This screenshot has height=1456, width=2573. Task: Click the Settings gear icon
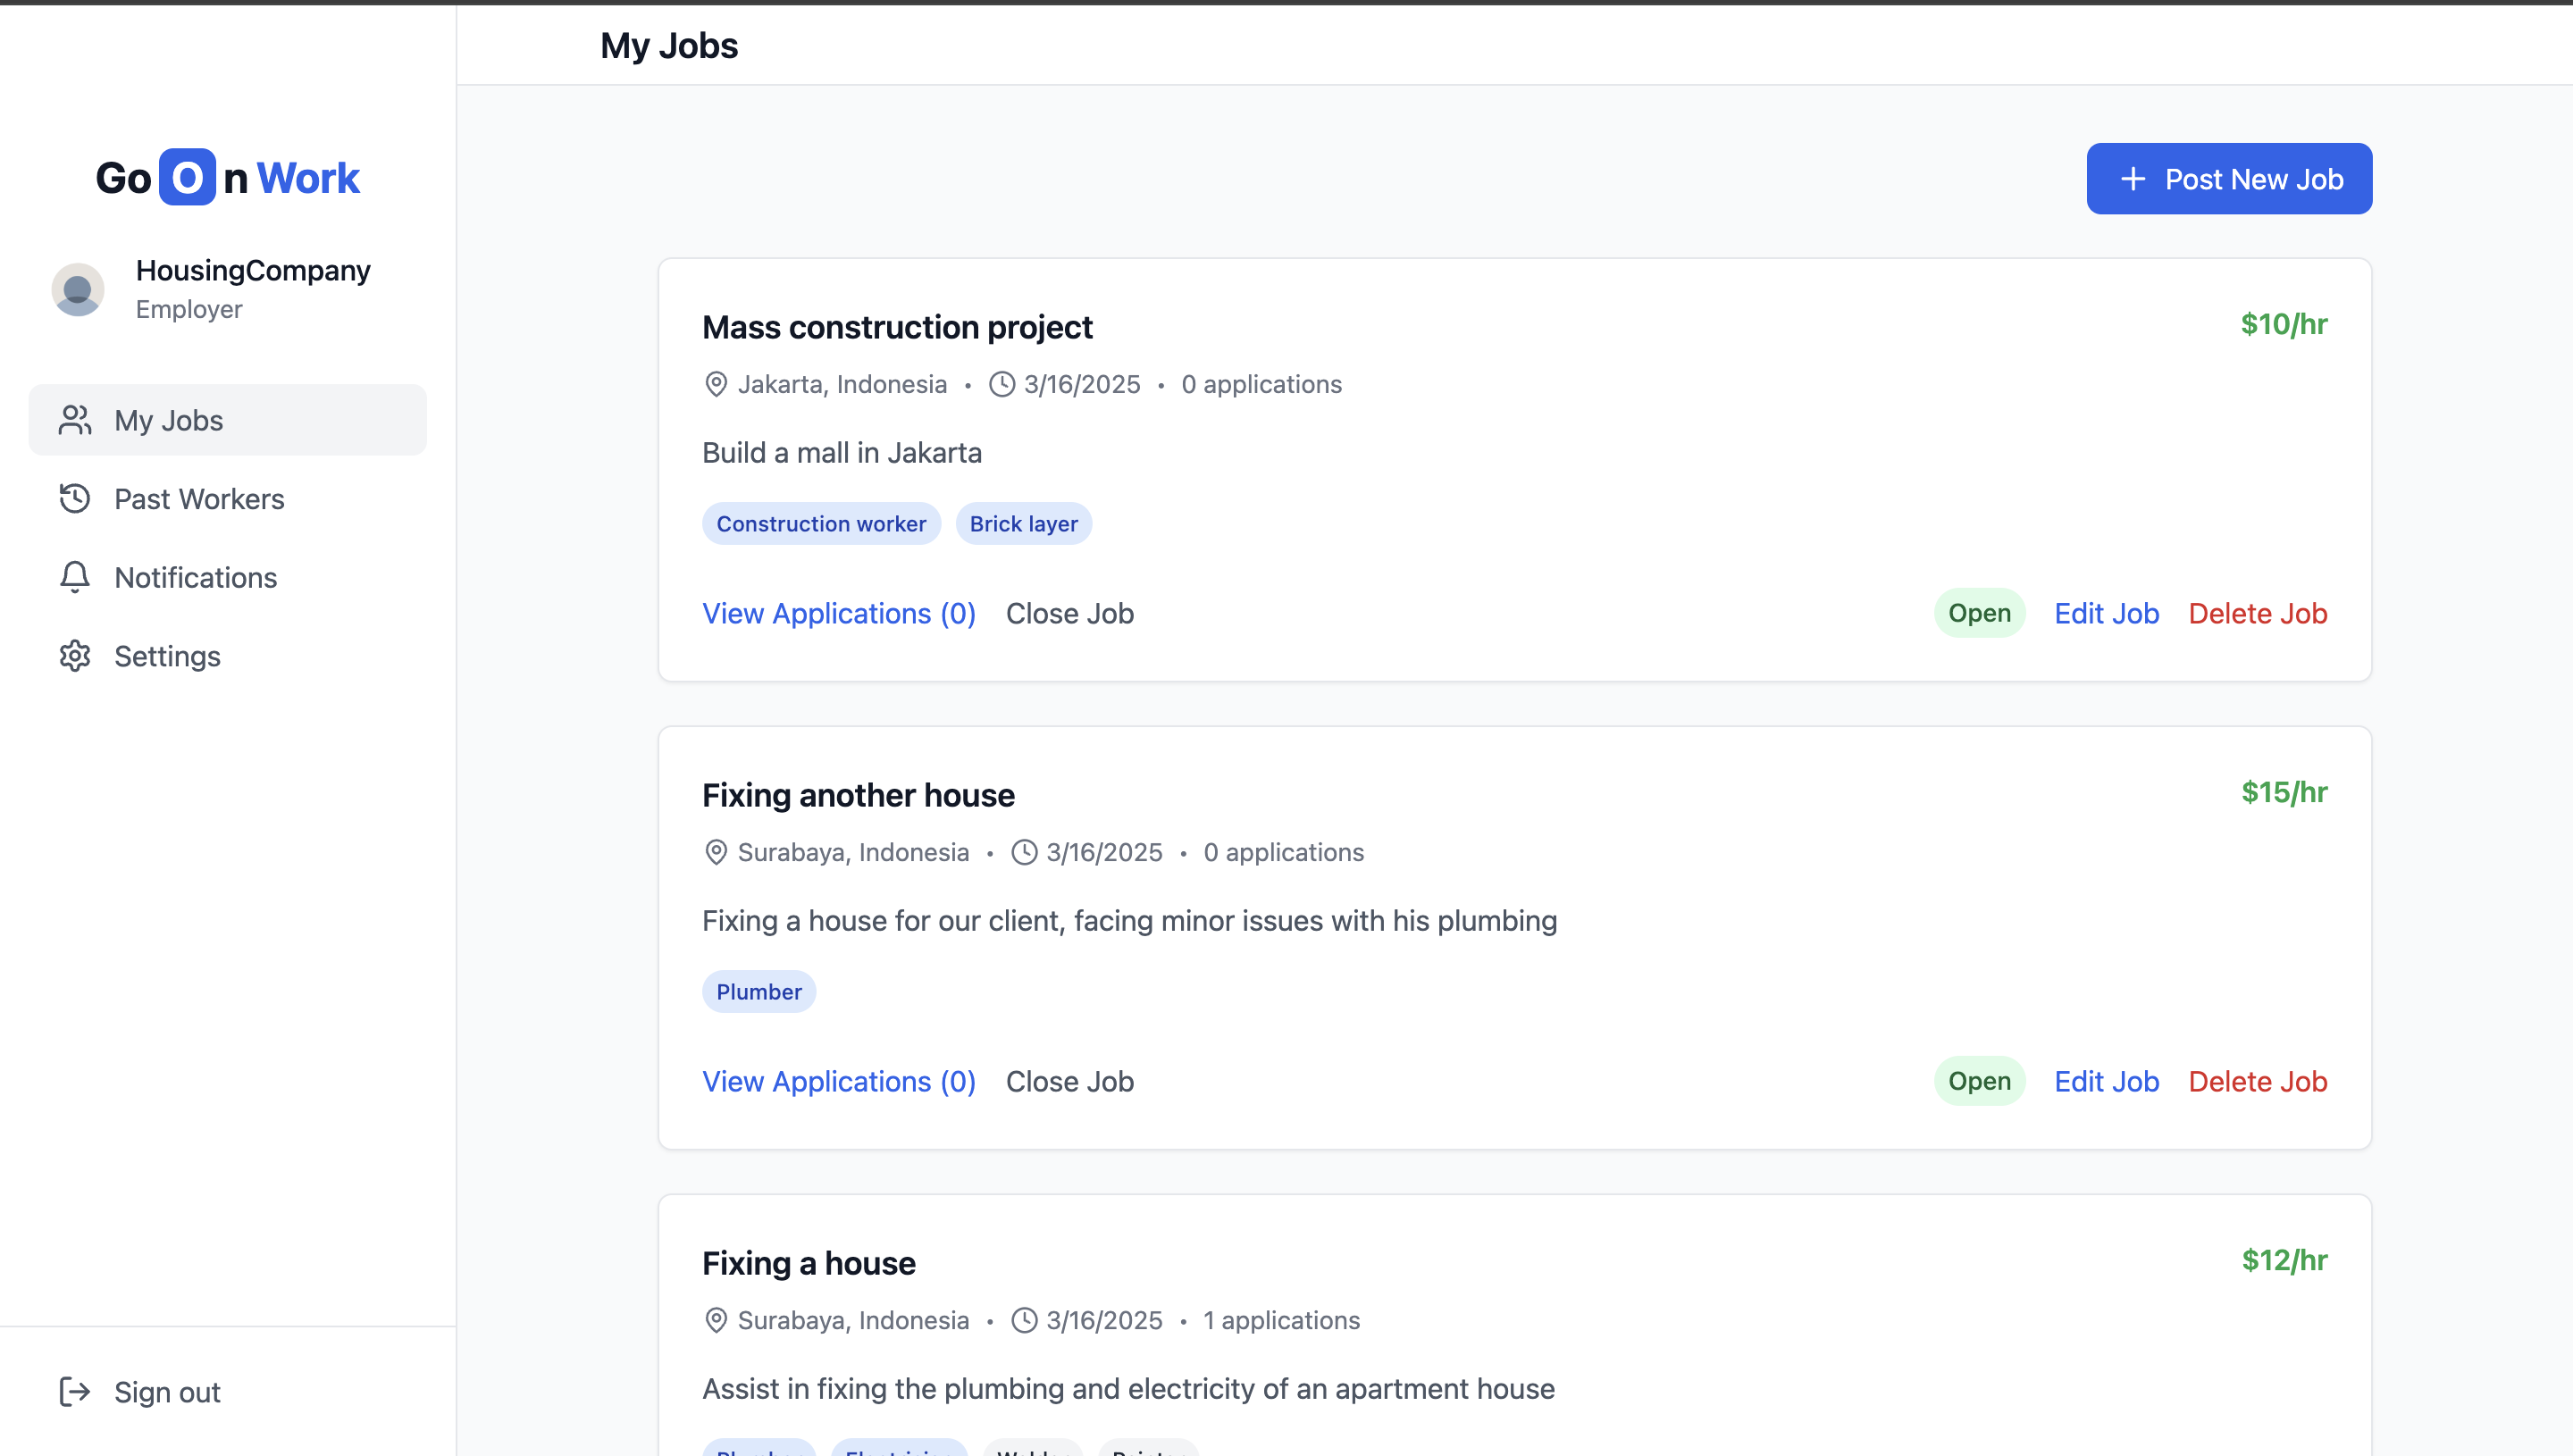(75, 656)
